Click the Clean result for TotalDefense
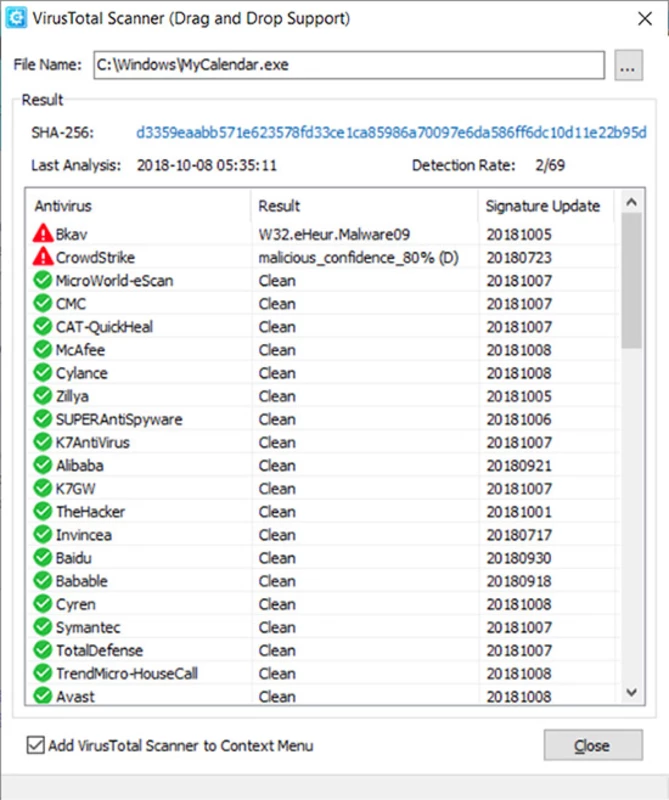669x800 pixels. pos(277,650)
